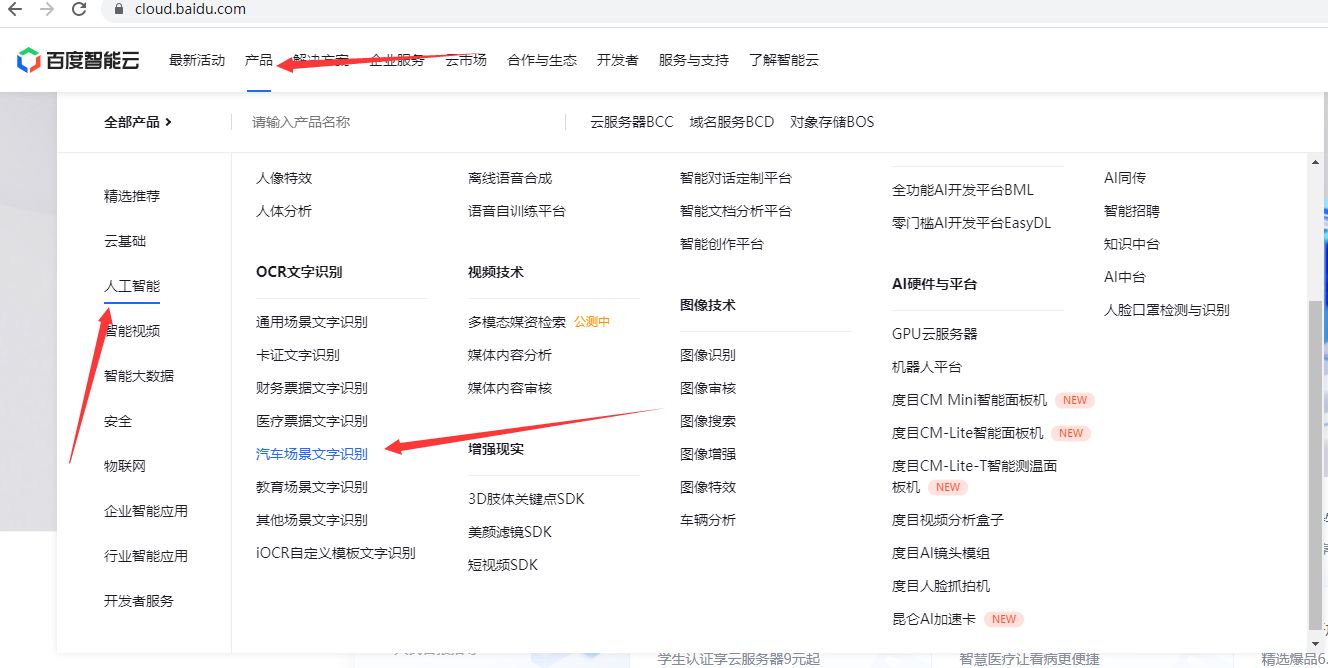This screenshot has height=668, width=1328.
Task: Open 了解智能云 navigation item
Action: tap(784, 60)
